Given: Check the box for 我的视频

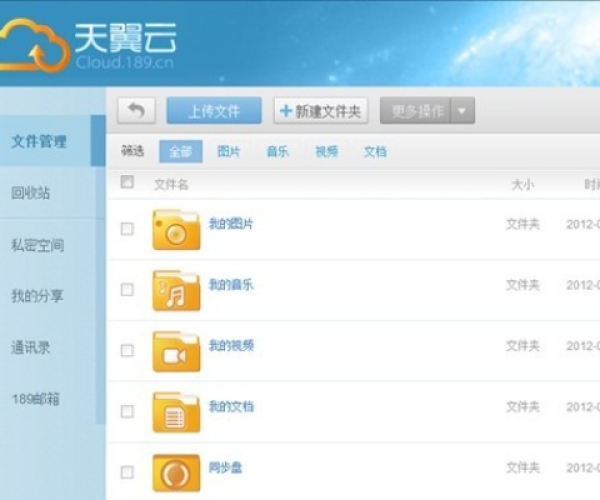Looking at the screenshot, I should click(127, 350).
